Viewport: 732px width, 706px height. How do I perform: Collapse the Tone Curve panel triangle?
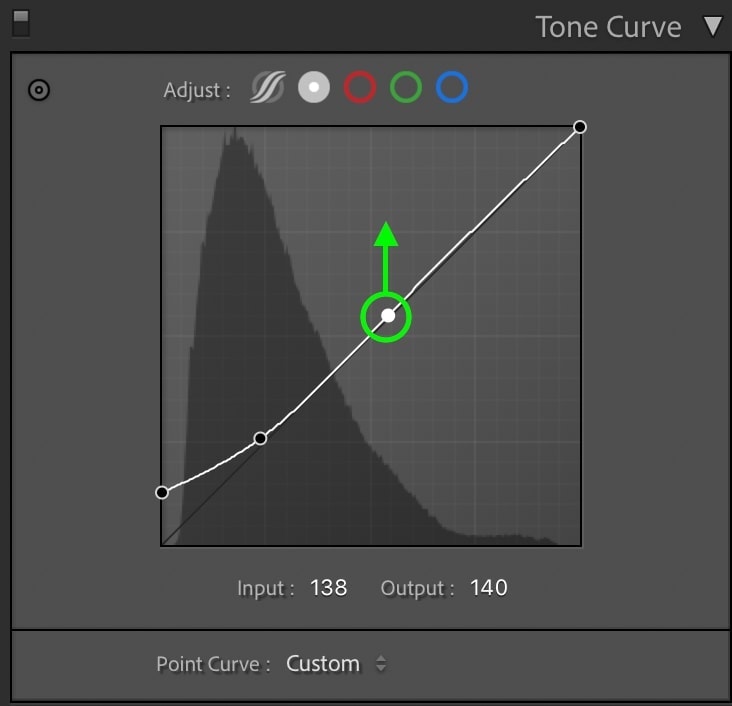712,27
